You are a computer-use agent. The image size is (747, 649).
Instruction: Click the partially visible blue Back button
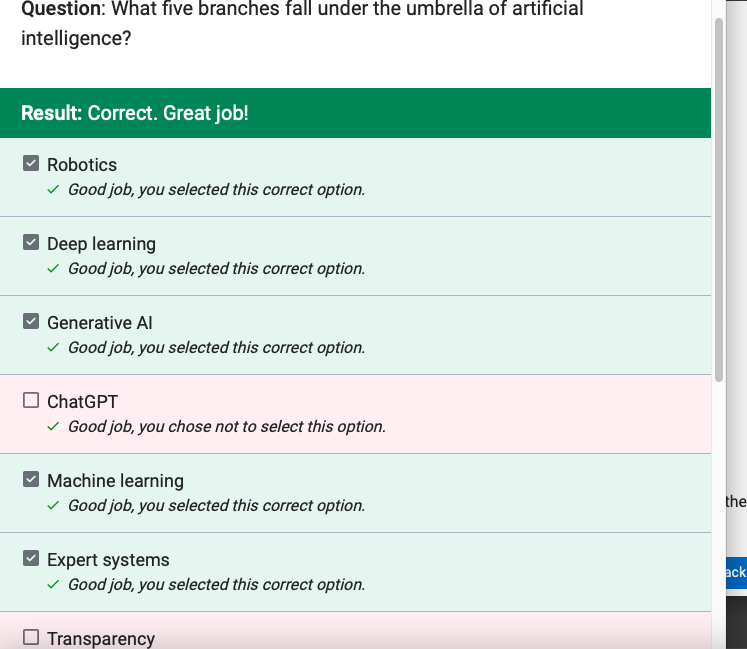point(736,572)
